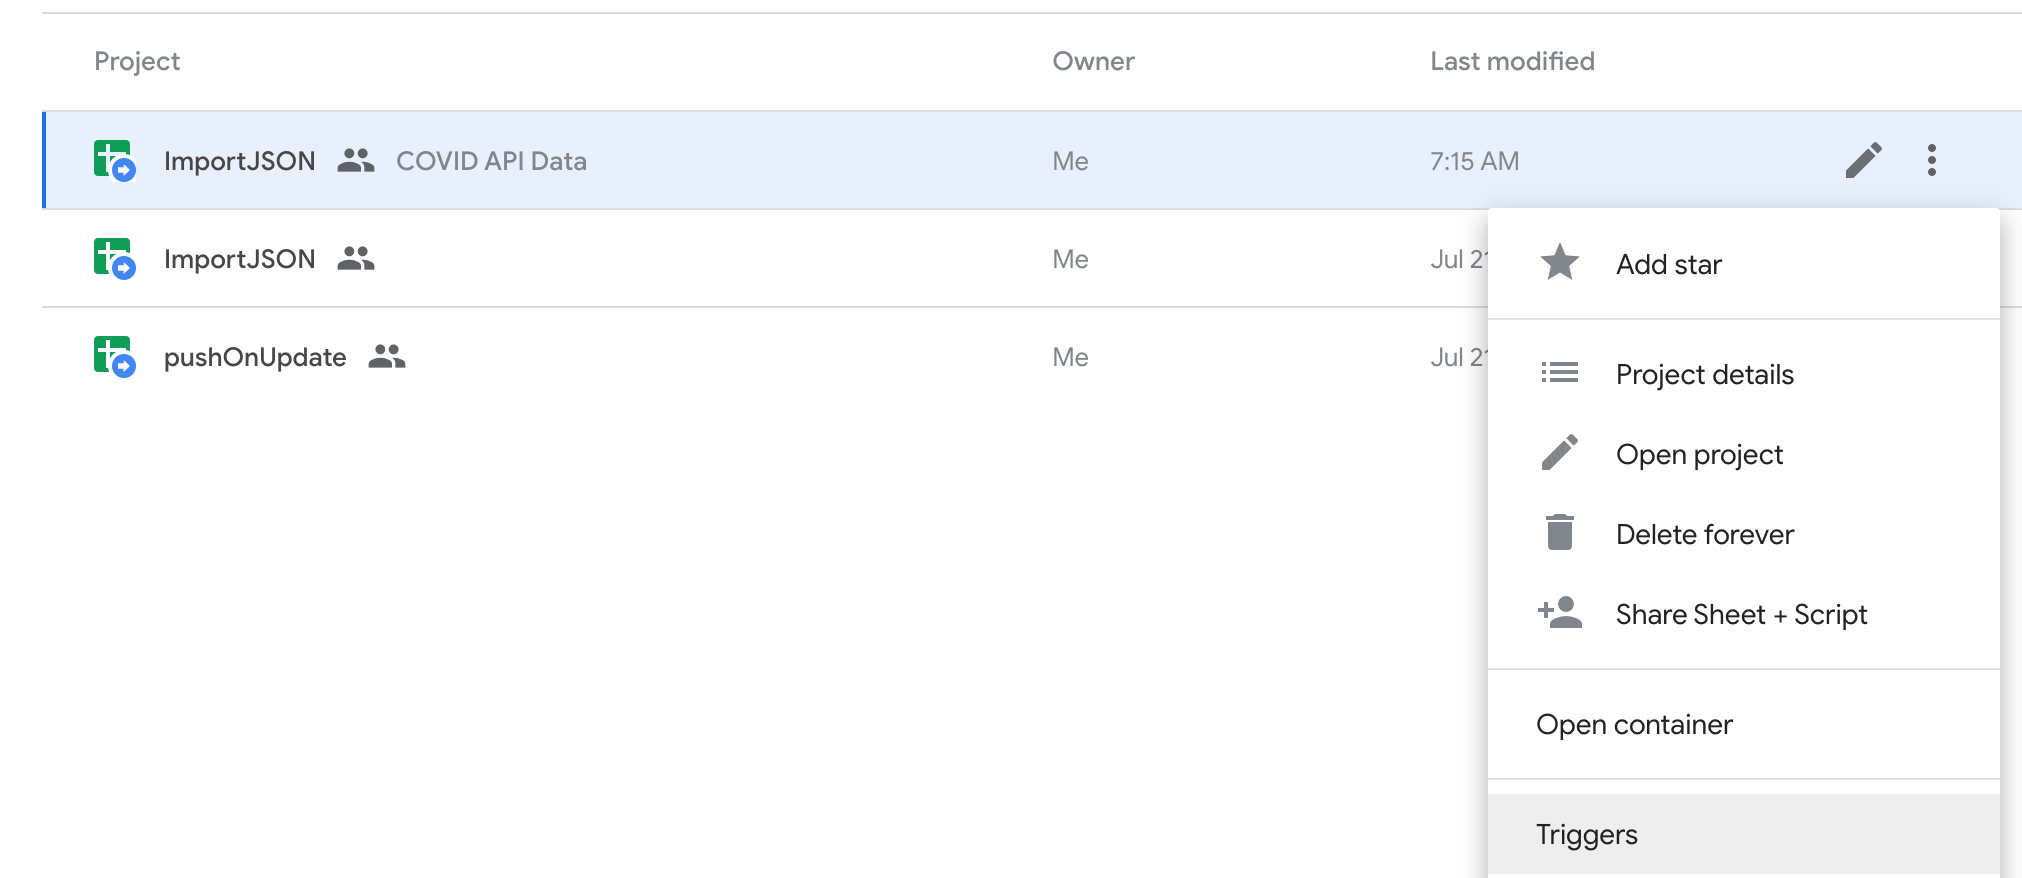The width and height of the screenshot is (2022, 878).
Task: Click the Project details list icon
Action: 1559,373
